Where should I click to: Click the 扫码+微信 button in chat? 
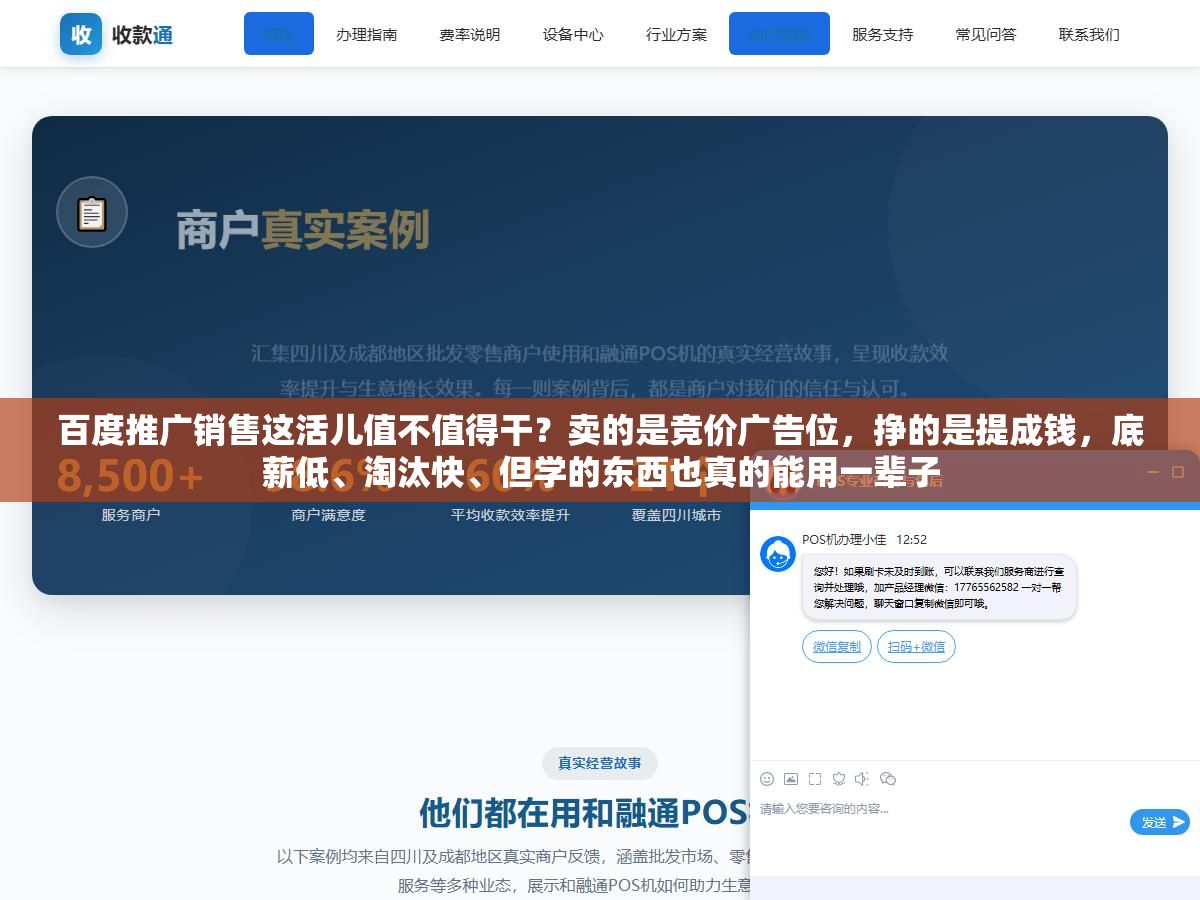(916, 646)
